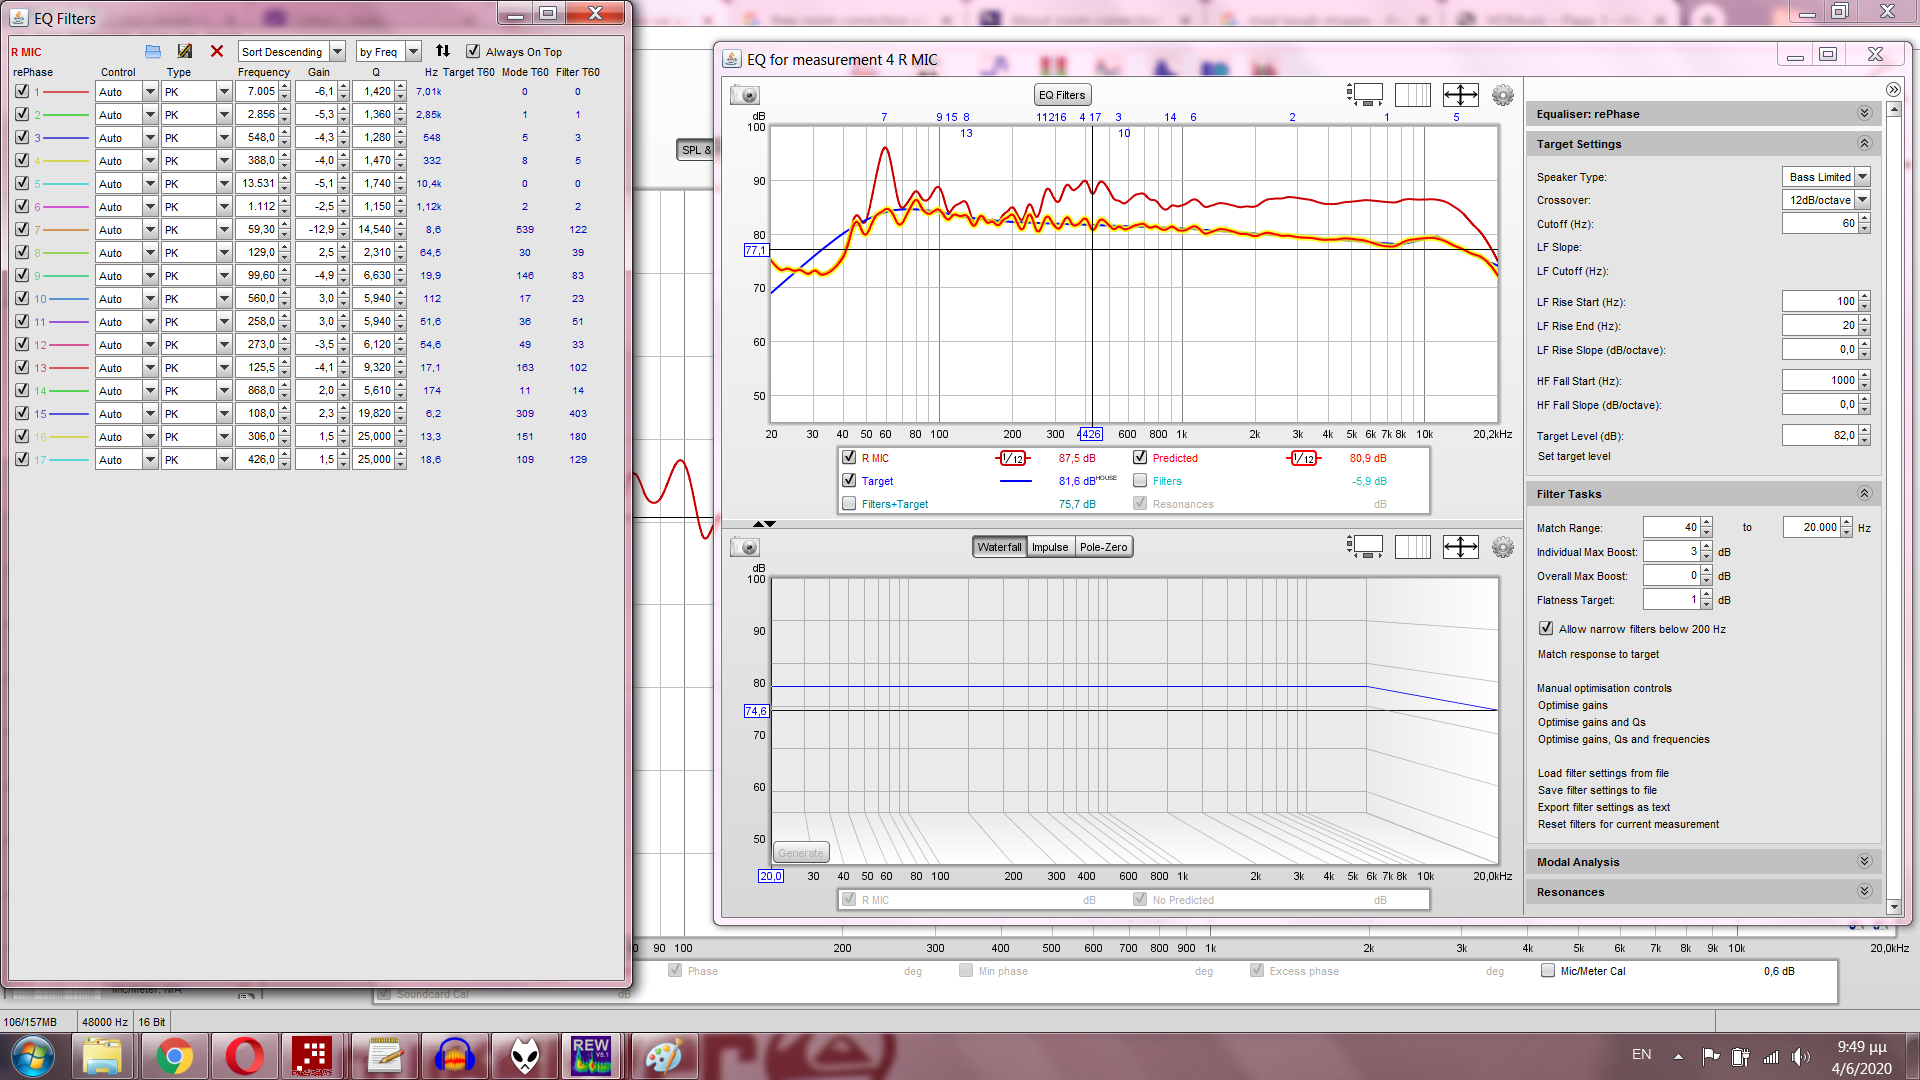1920x1080 pixels.
Task: Click the sort filters up-down arrows icon
Action: pos(443,51)
